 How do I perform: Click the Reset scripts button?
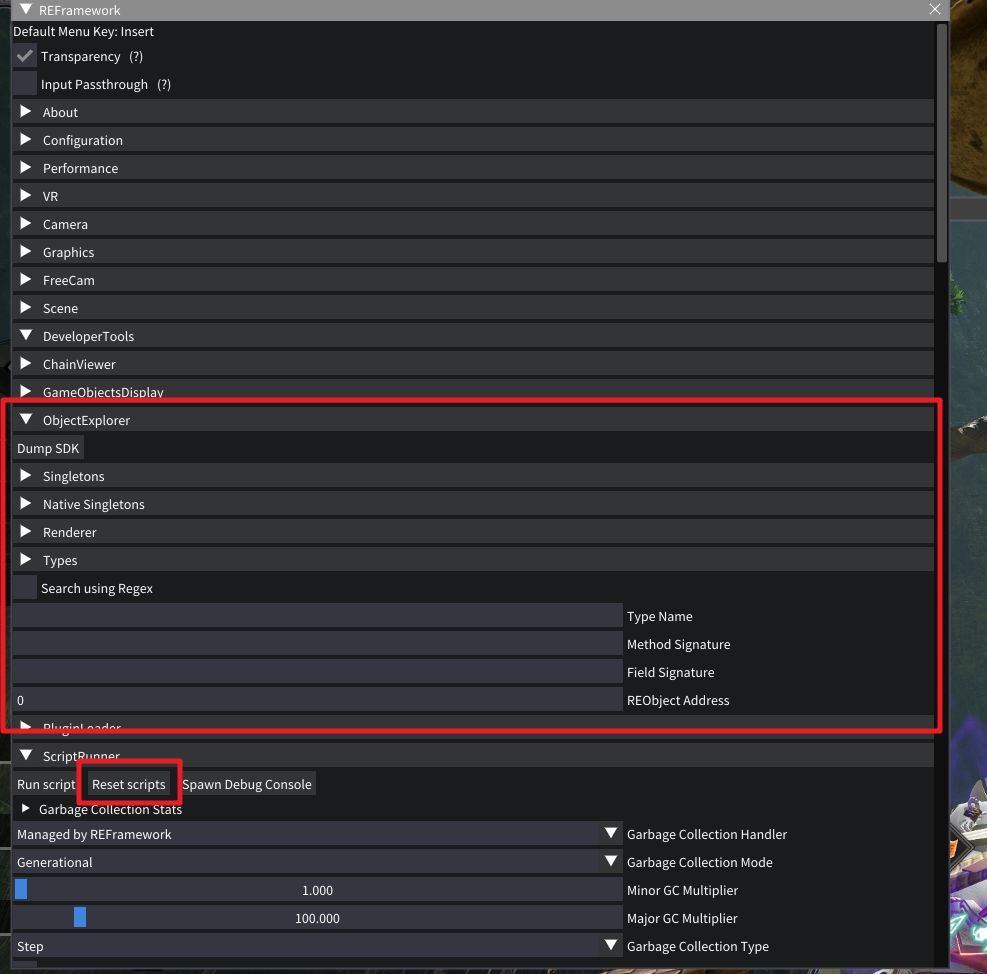[x=129, y=785]
